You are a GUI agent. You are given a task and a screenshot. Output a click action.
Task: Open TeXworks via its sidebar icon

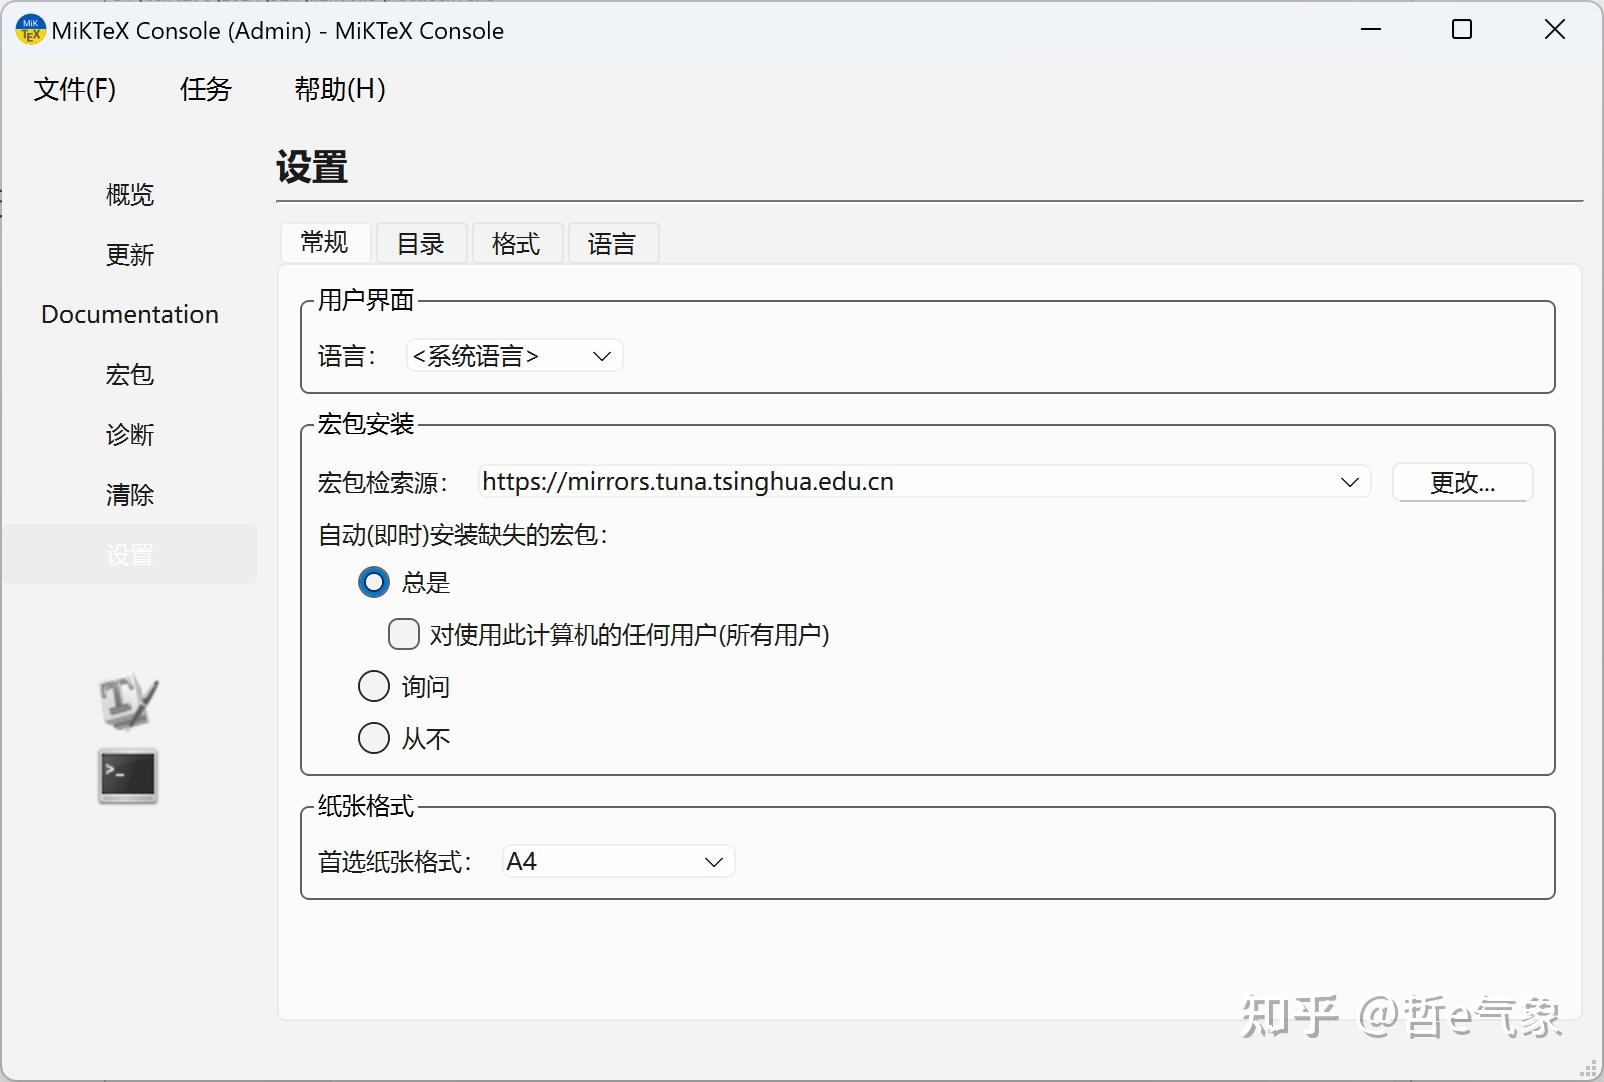(128, 700)
